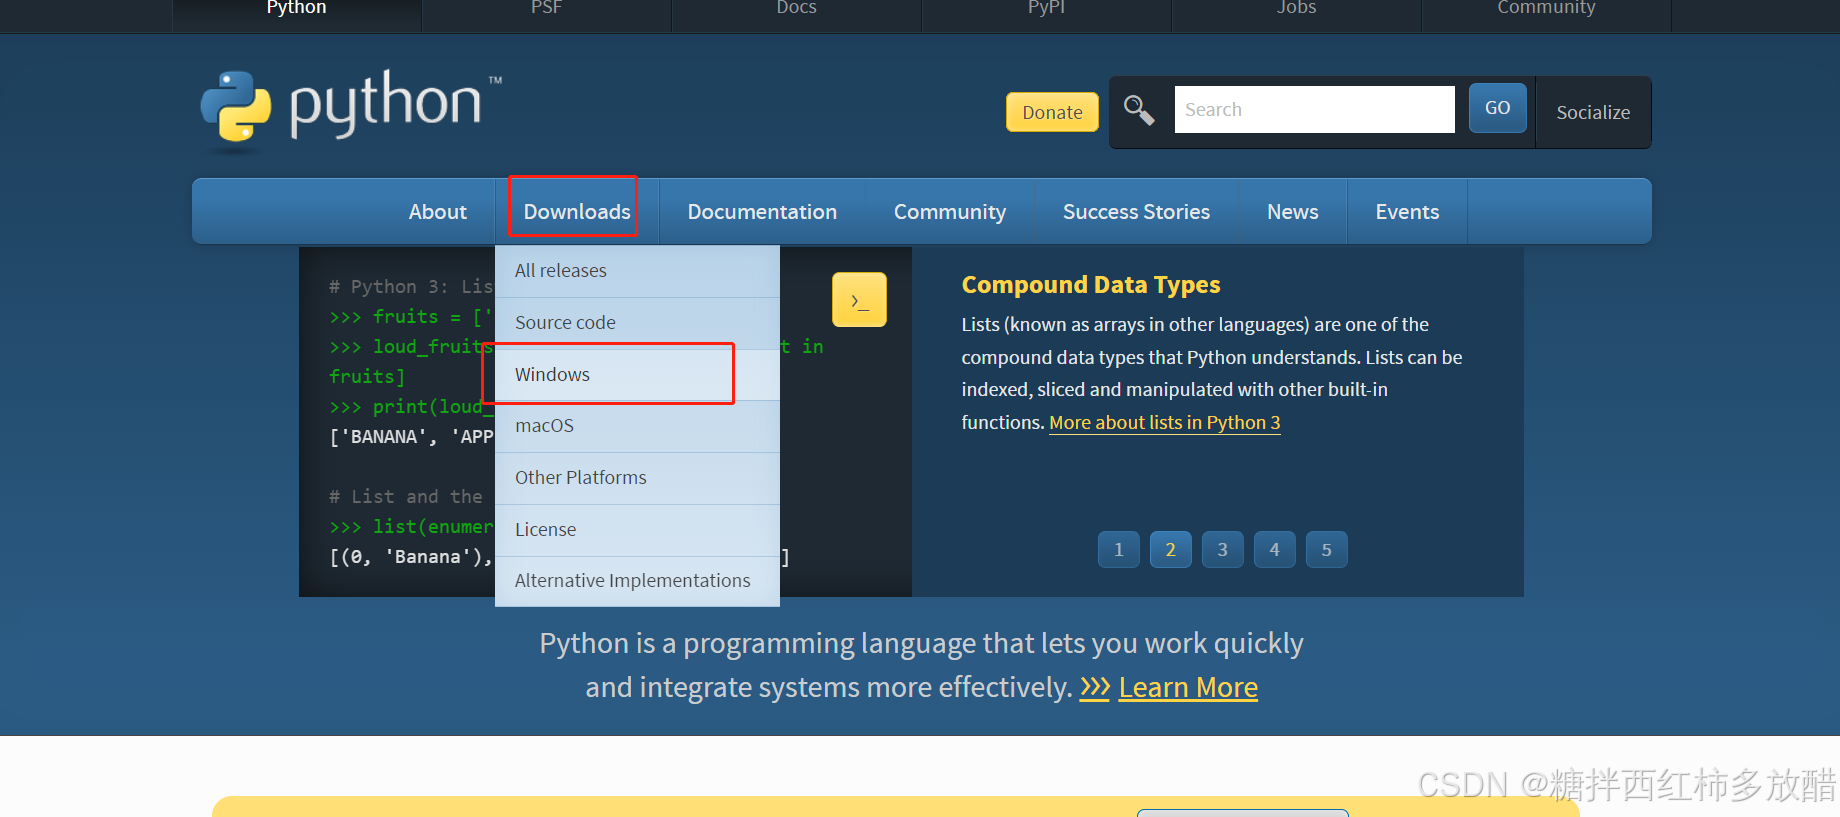Screen dimensions: 1840x817
Task: Select License from Downloads dropdown
Action: coord(637,530)
